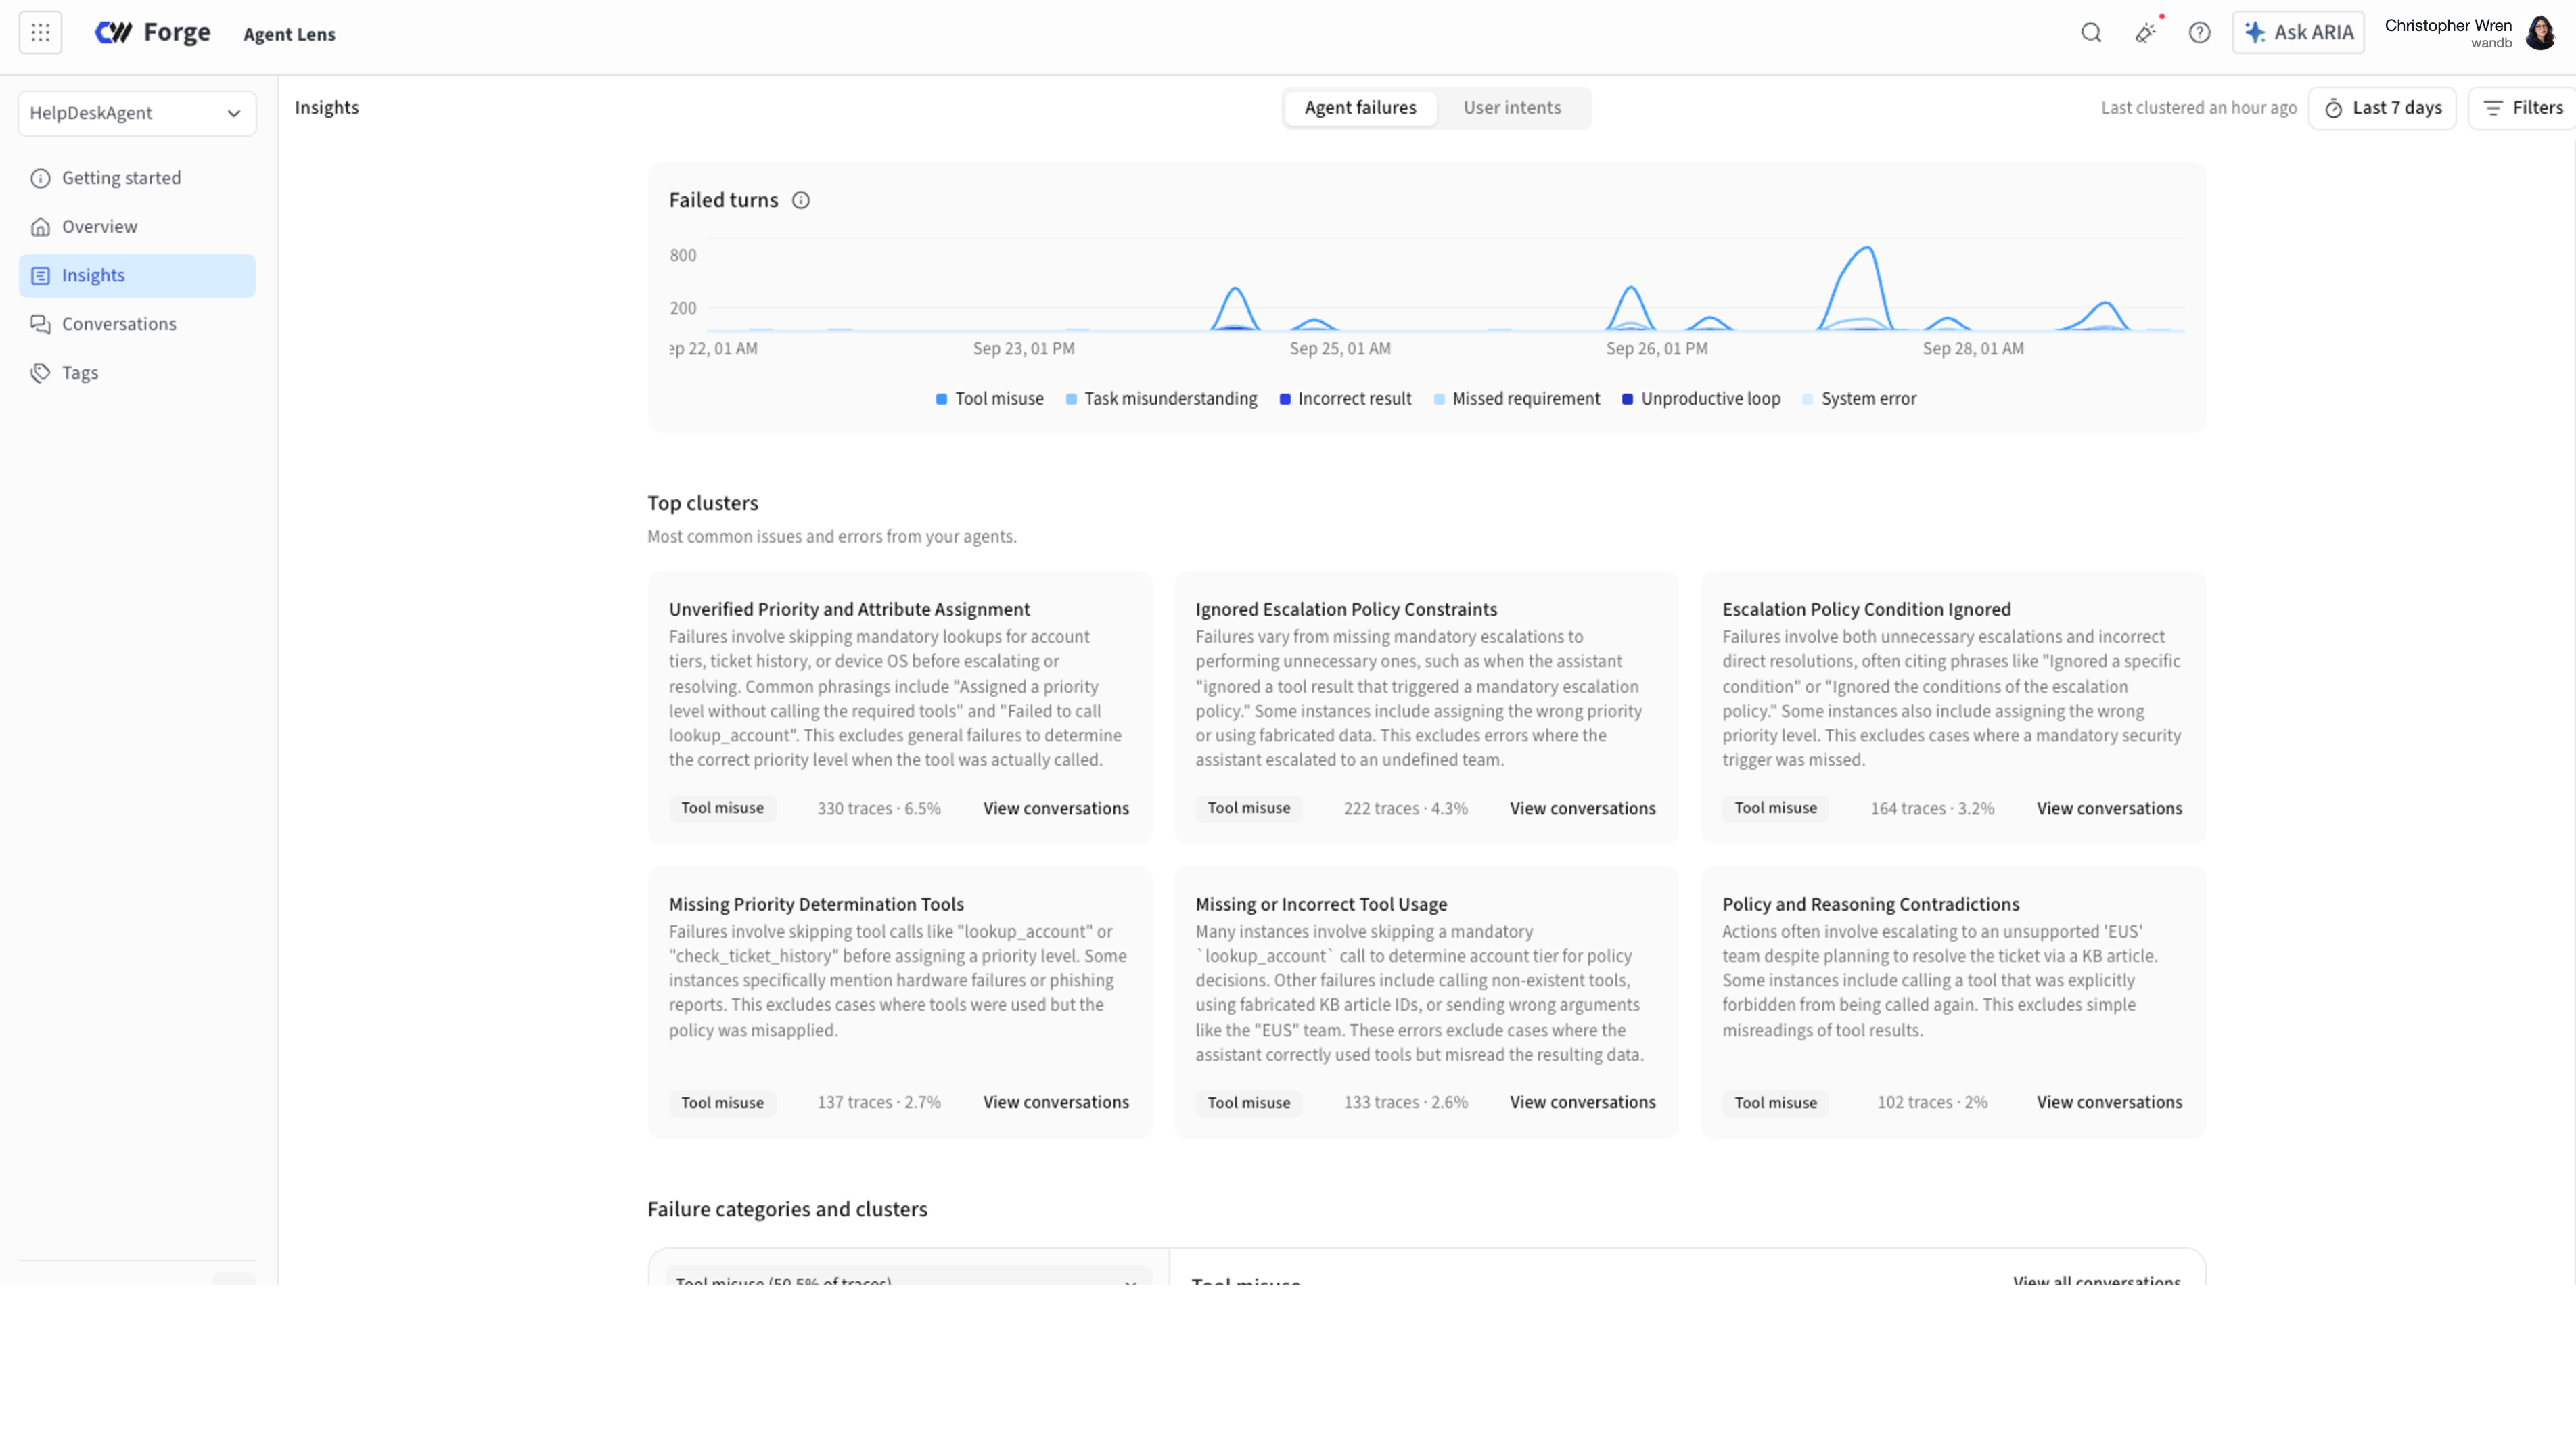2576x1449 pixels.
Task: Click the Agent Lens header label
Action: 289,34
